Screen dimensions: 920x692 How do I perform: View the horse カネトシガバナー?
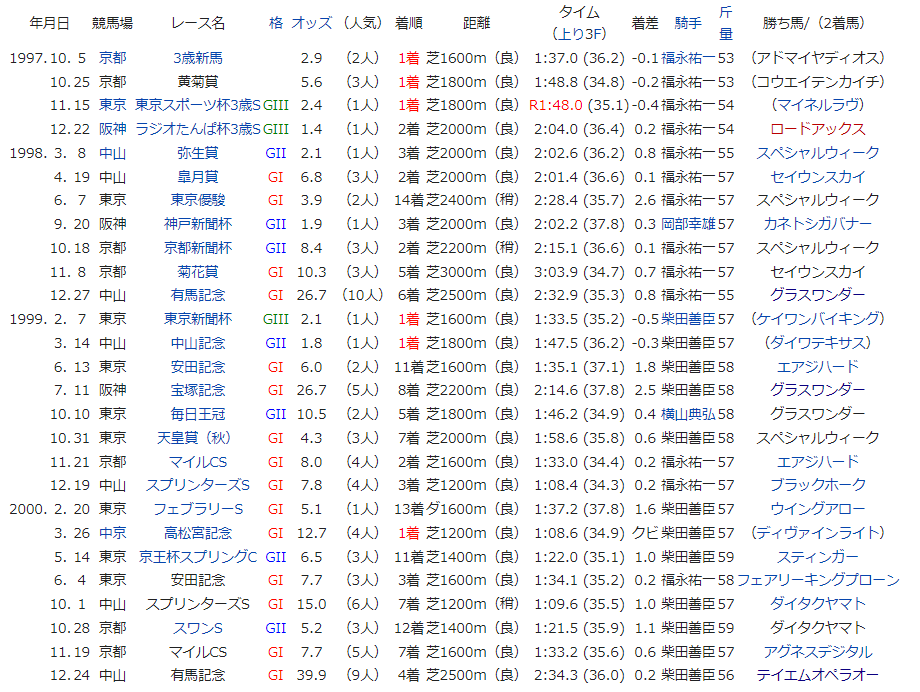[818, 224]
